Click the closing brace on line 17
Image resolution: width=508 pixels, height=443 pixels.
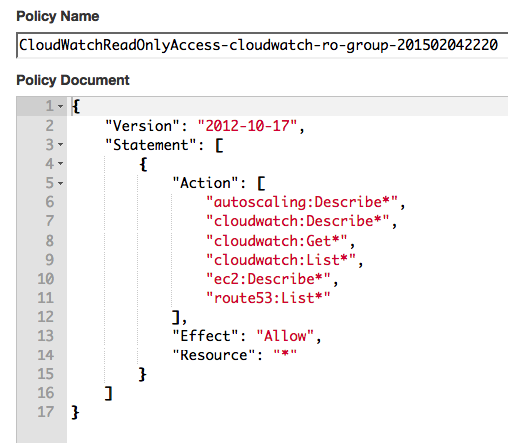75,413
